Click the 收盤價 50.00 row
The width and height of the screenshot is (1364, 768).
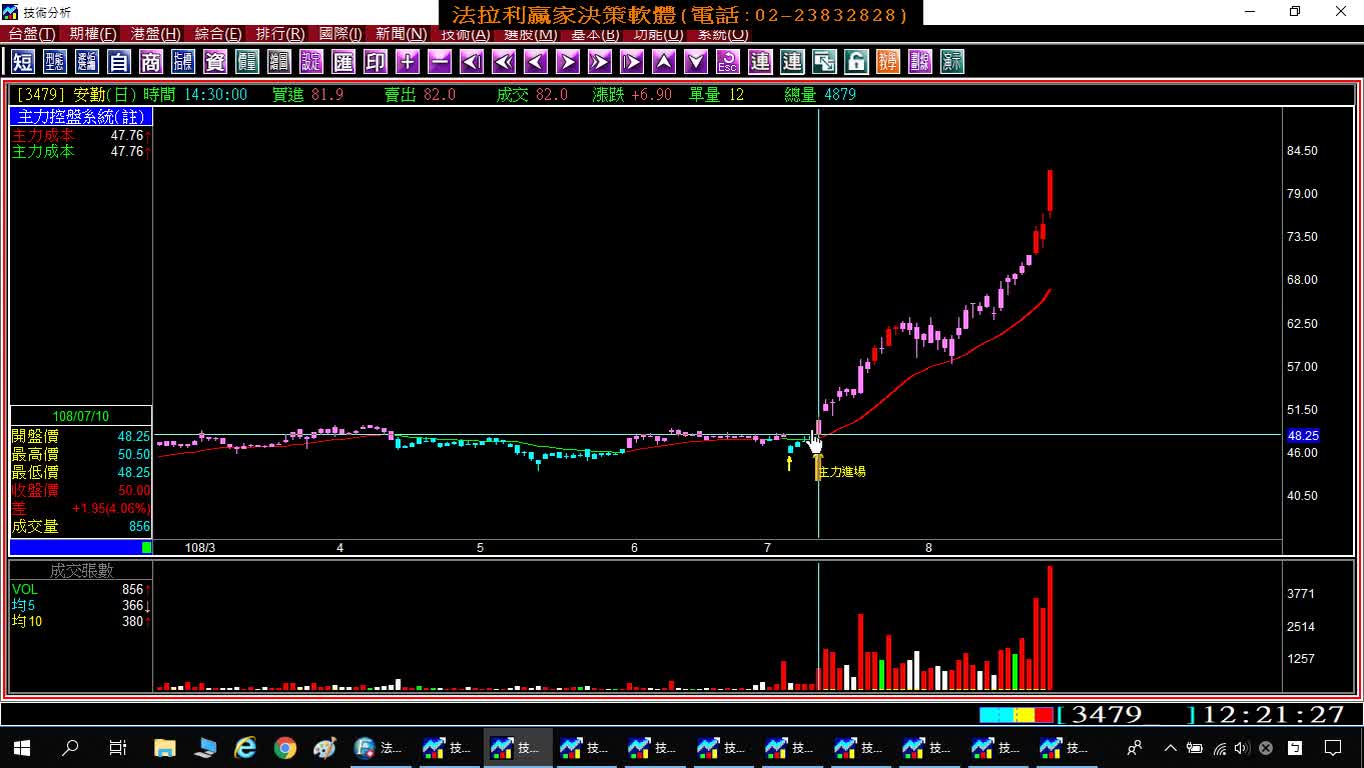click(81, 491)
